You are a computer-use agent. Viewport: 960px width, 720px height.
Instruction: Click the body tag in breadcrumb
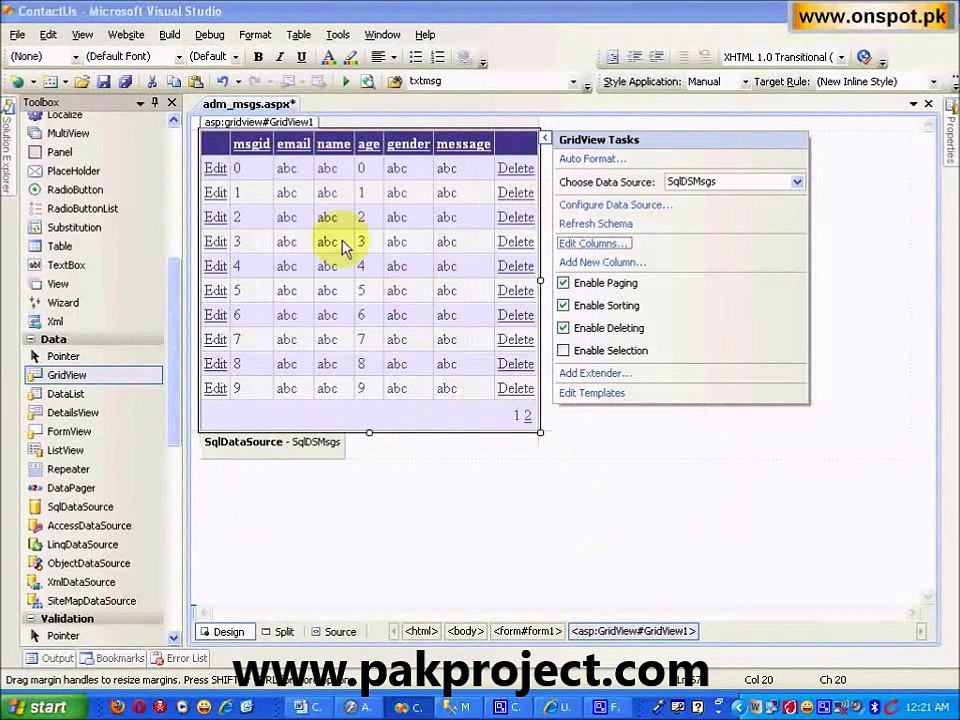click(x=465, y=631)
